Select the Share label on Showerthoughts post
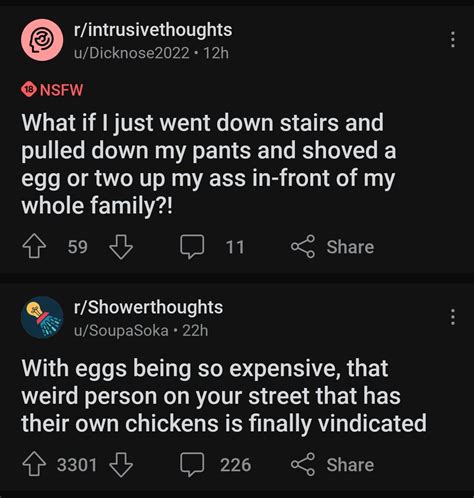474x498 pixels. coord(350,465)
